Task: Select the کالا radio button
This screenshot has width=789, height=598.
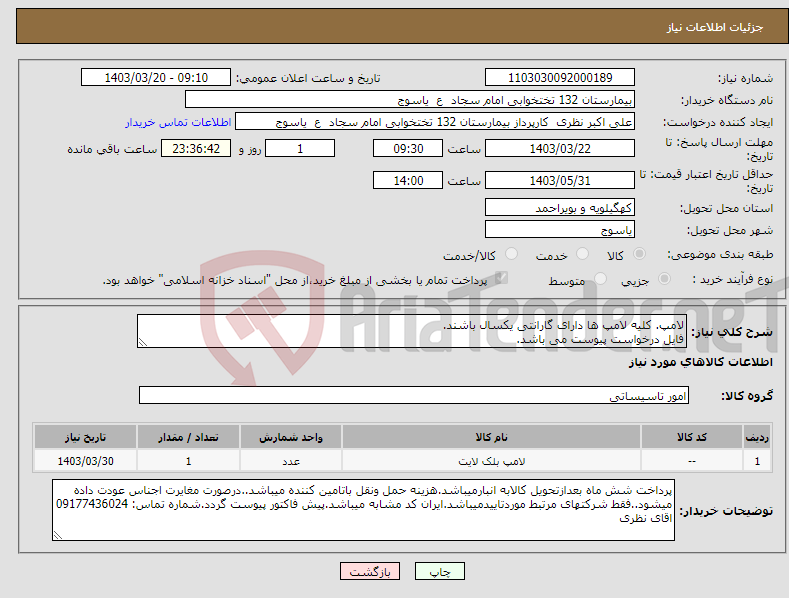Action: 639,254
